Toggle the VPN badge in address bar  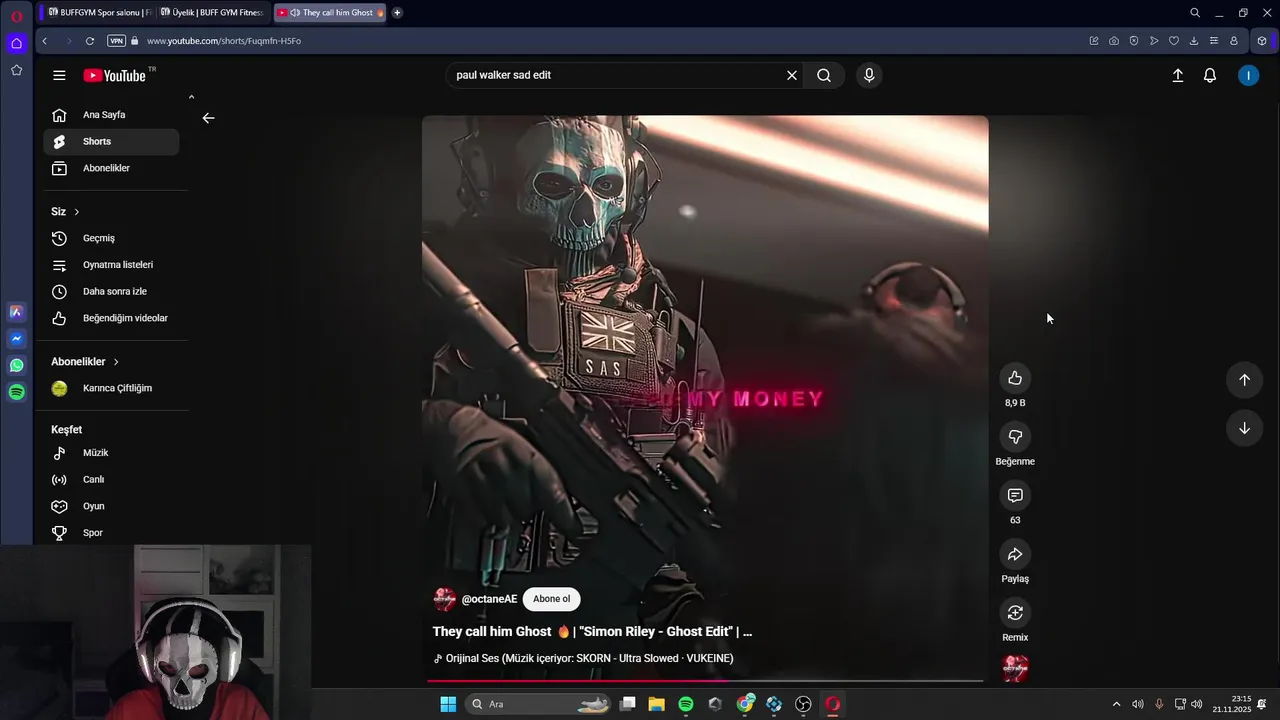point(116,41)
